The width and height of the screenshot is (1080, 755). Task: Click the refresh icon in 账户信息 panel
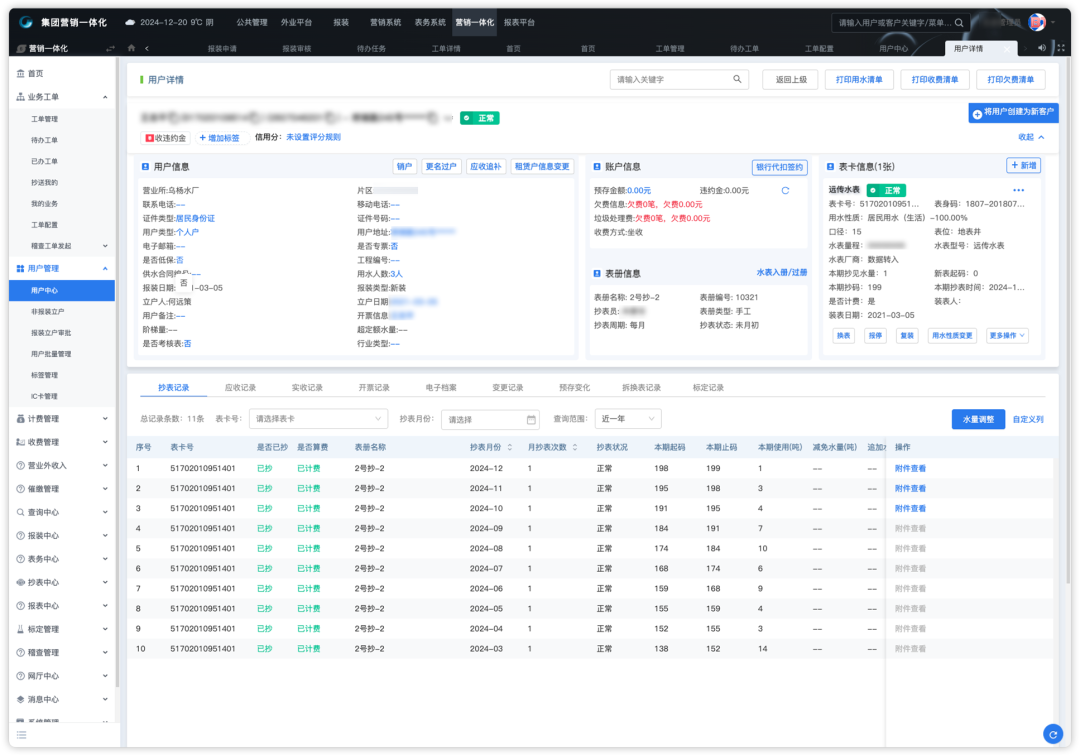785,190
